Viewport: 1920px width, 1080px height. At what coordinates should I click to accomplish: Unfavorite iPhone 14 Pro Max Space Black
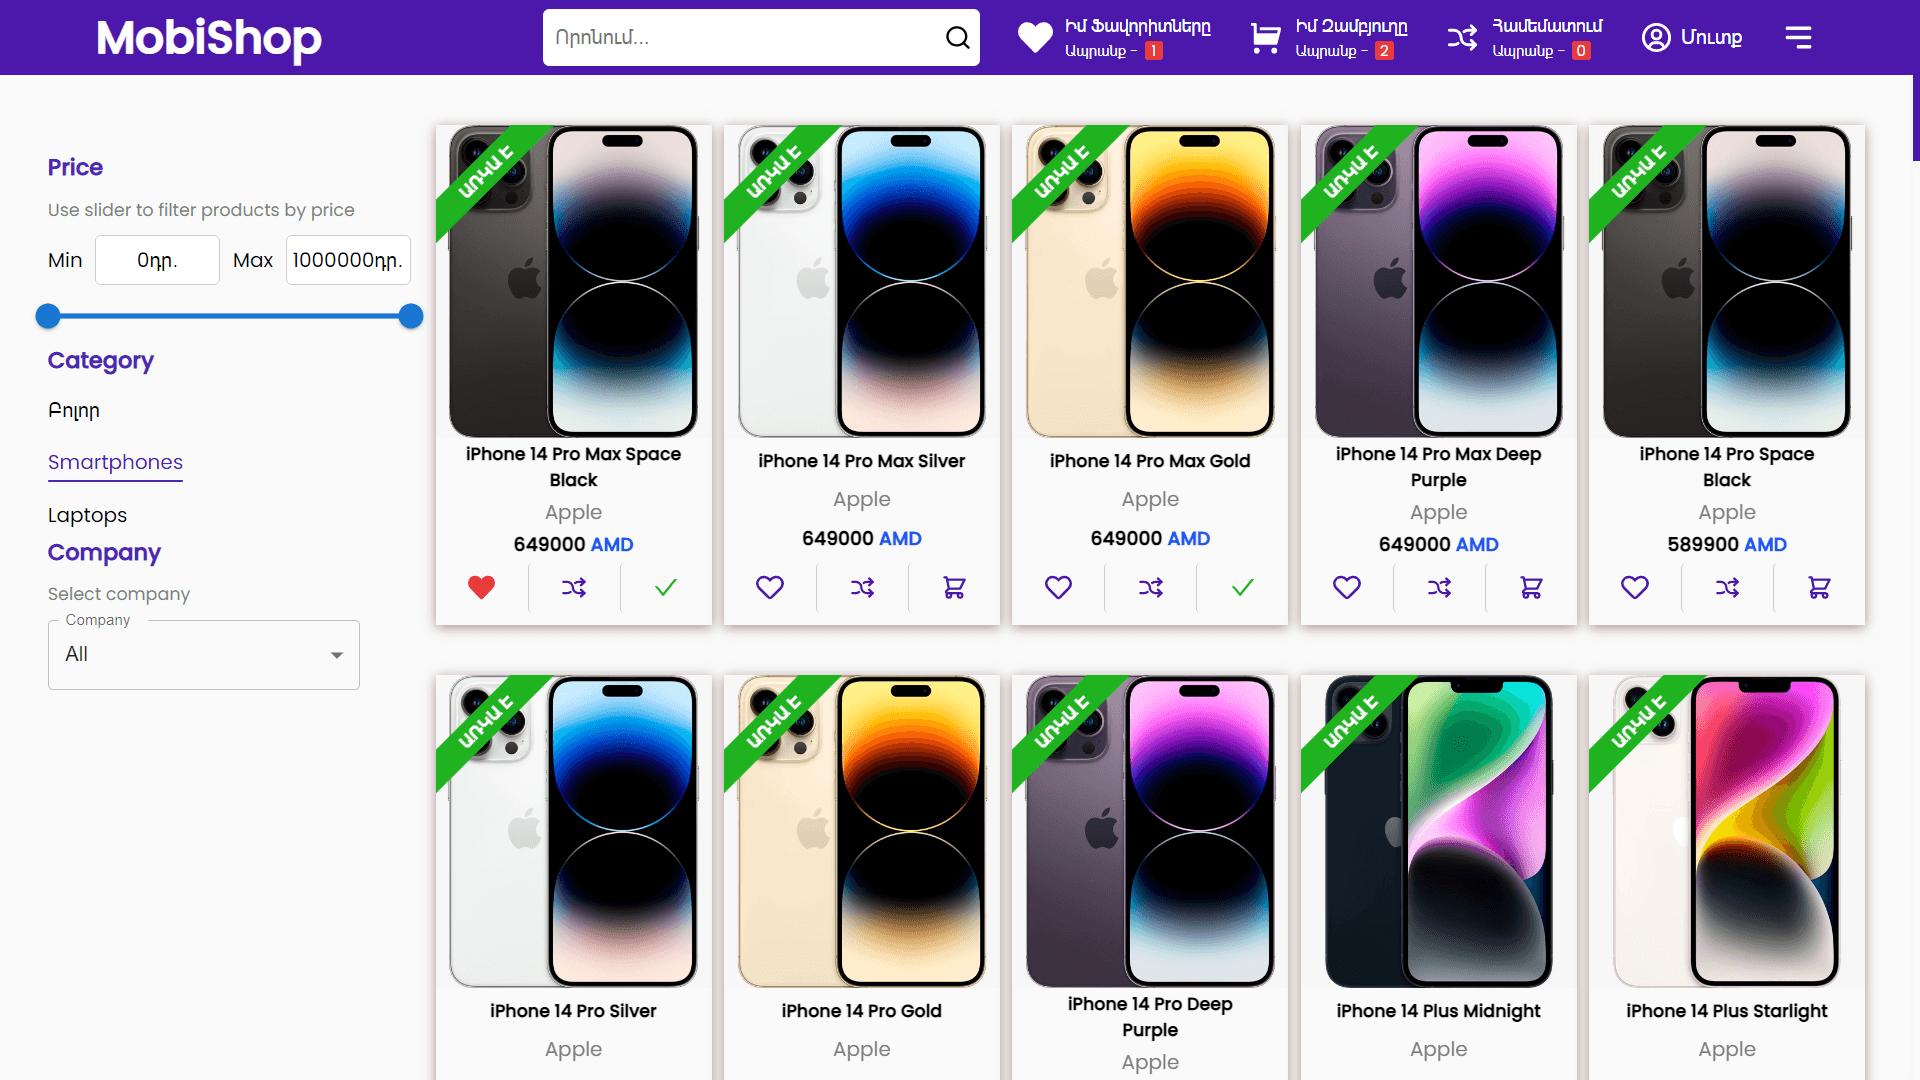[481, 588]
